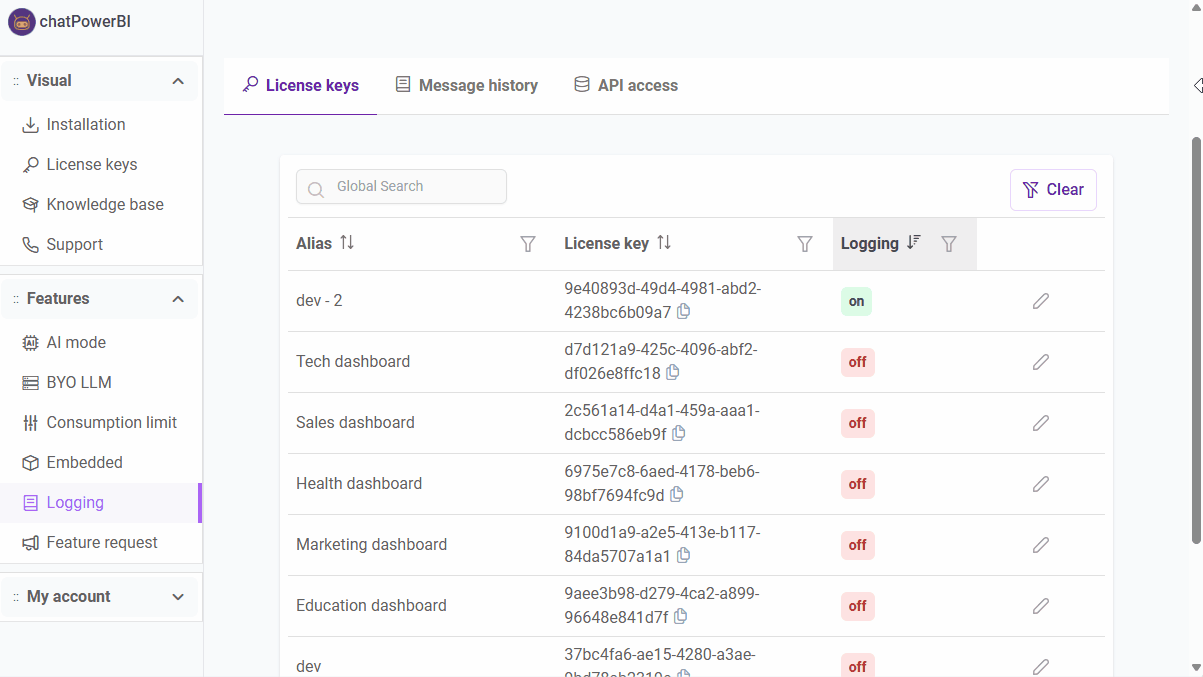Toggle logging 'off' badge for Education dashboard
1203x677 pixels.
tap(857, 606)
